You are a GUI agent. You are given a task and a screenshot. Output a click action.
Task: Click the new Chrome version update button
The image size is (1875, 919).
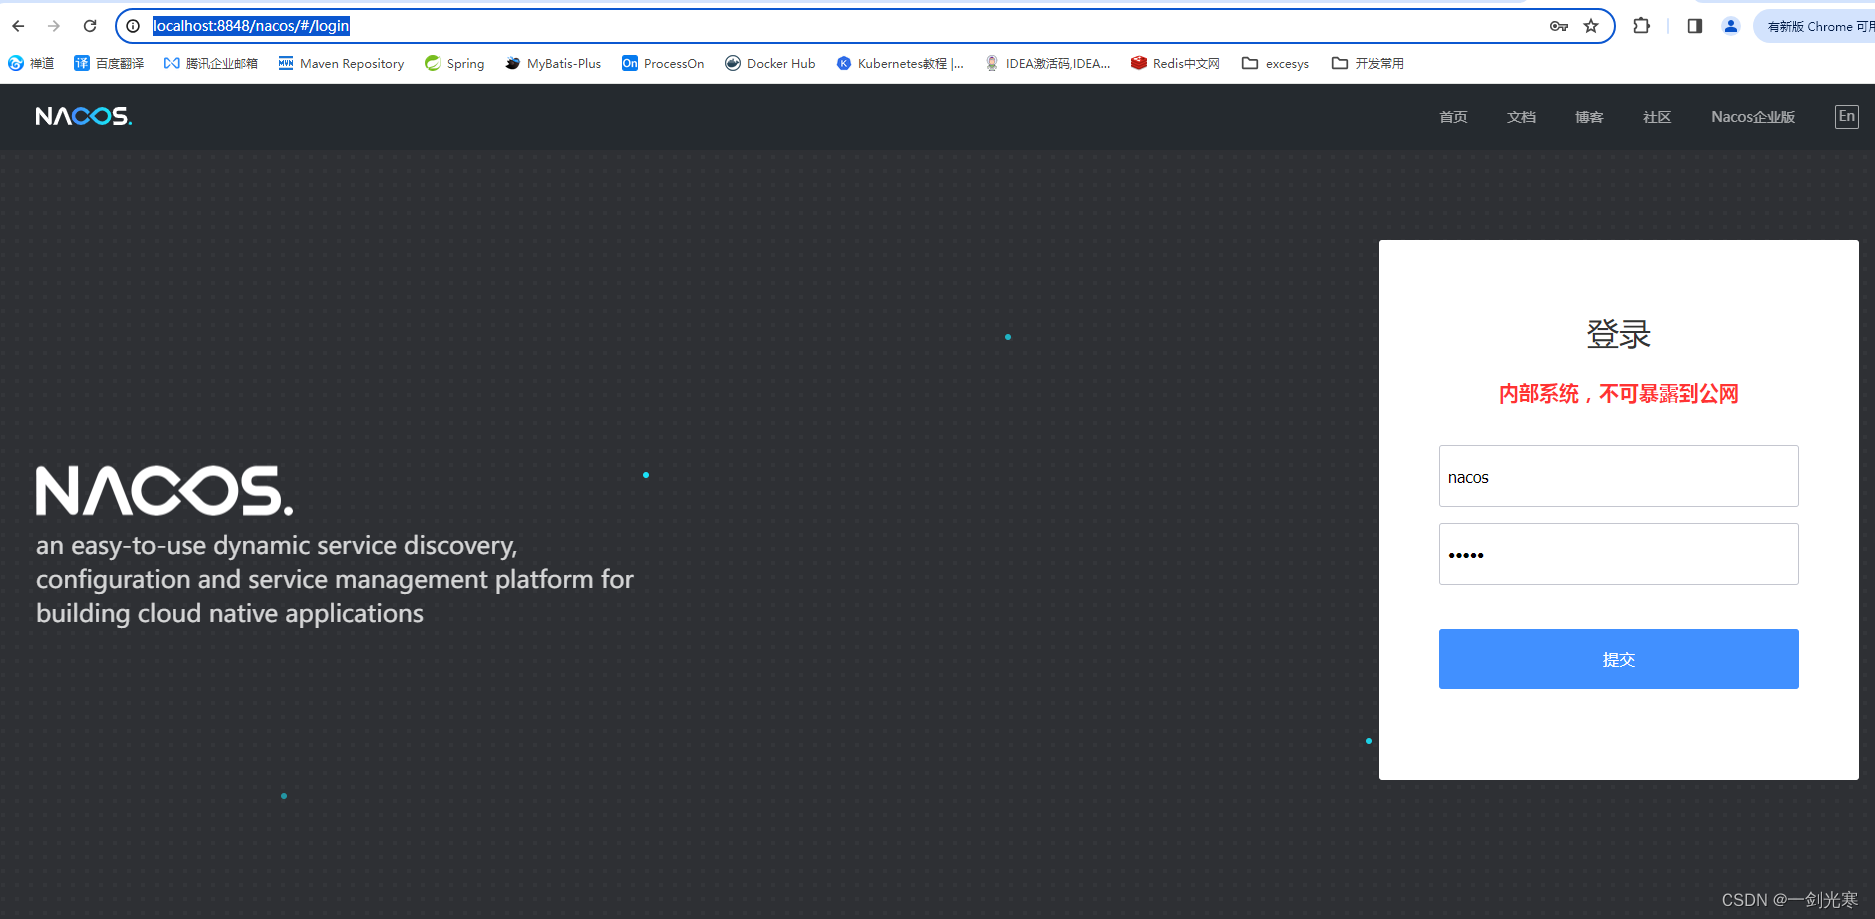click(x=1816, y=26)
